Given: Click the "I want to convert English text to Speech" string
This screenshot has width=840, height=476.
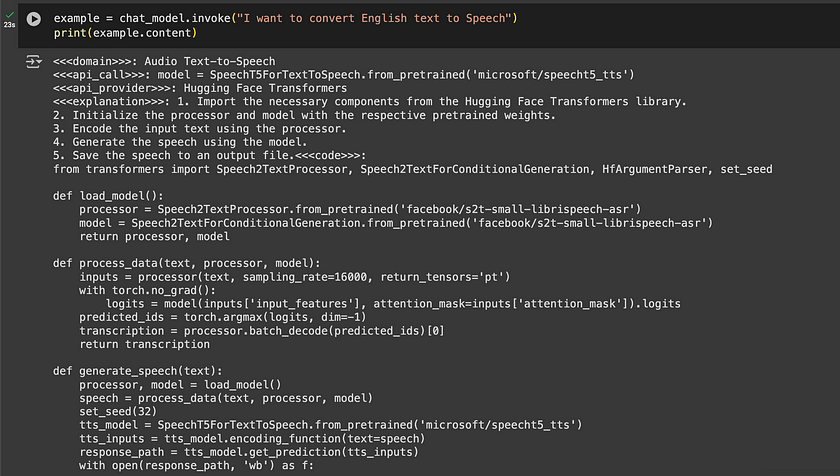Looking at the screenshot, I should 374,18.
